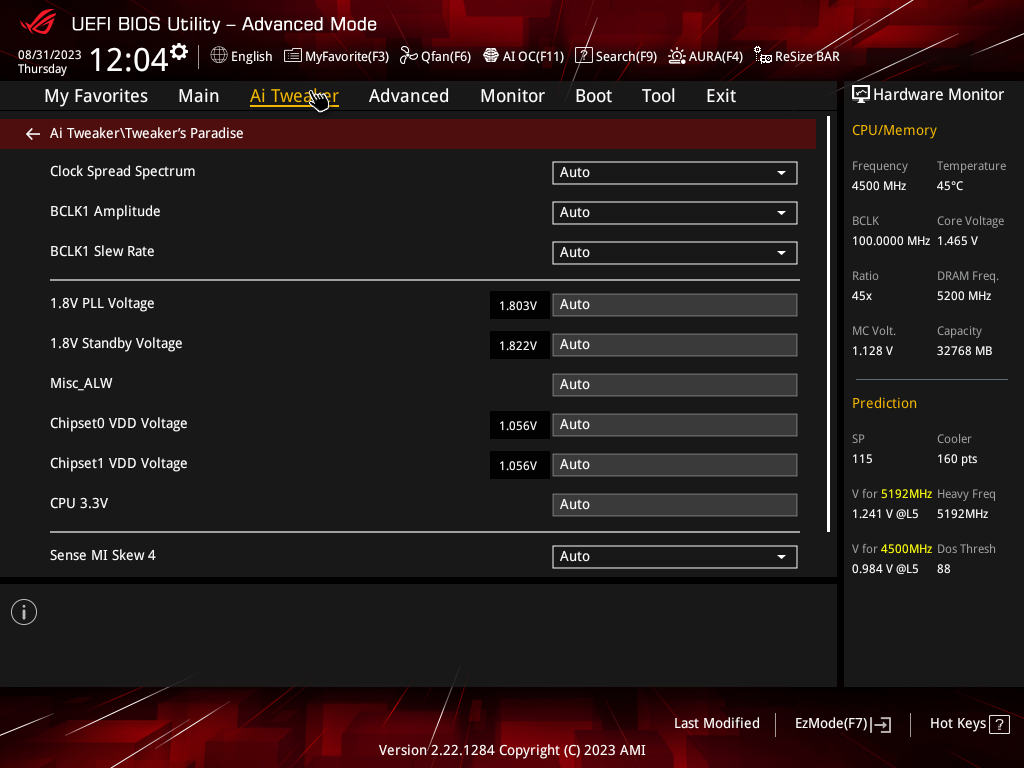Click EzMode exit arrow icon
Viewport: 1024px width, 768px height.
tap(882, 724)
